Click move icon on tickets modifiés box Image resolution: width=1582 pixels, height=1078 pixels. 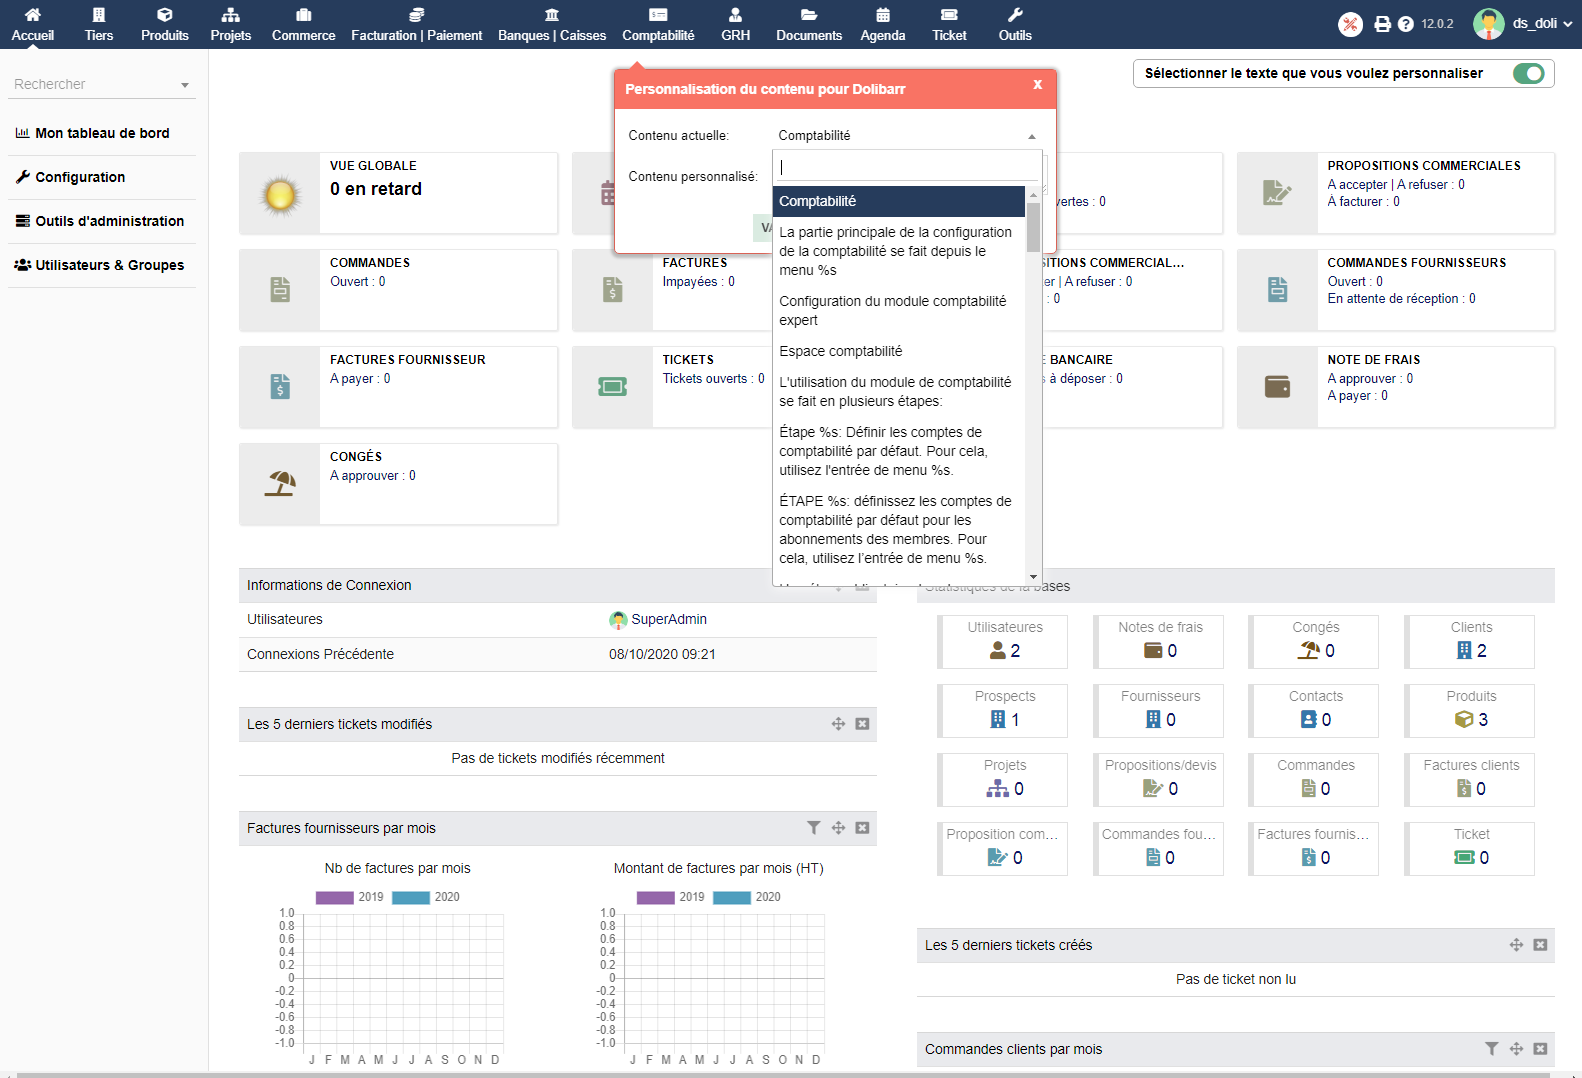click(838, 724)
